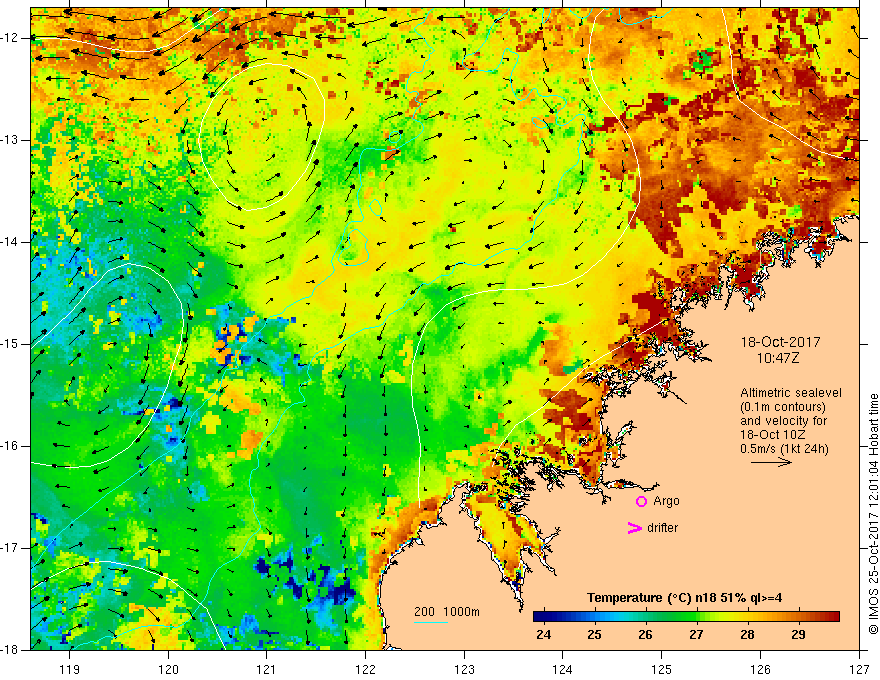Click the '26' color bar tick label
Screen dimensions: 880x680
645,635
